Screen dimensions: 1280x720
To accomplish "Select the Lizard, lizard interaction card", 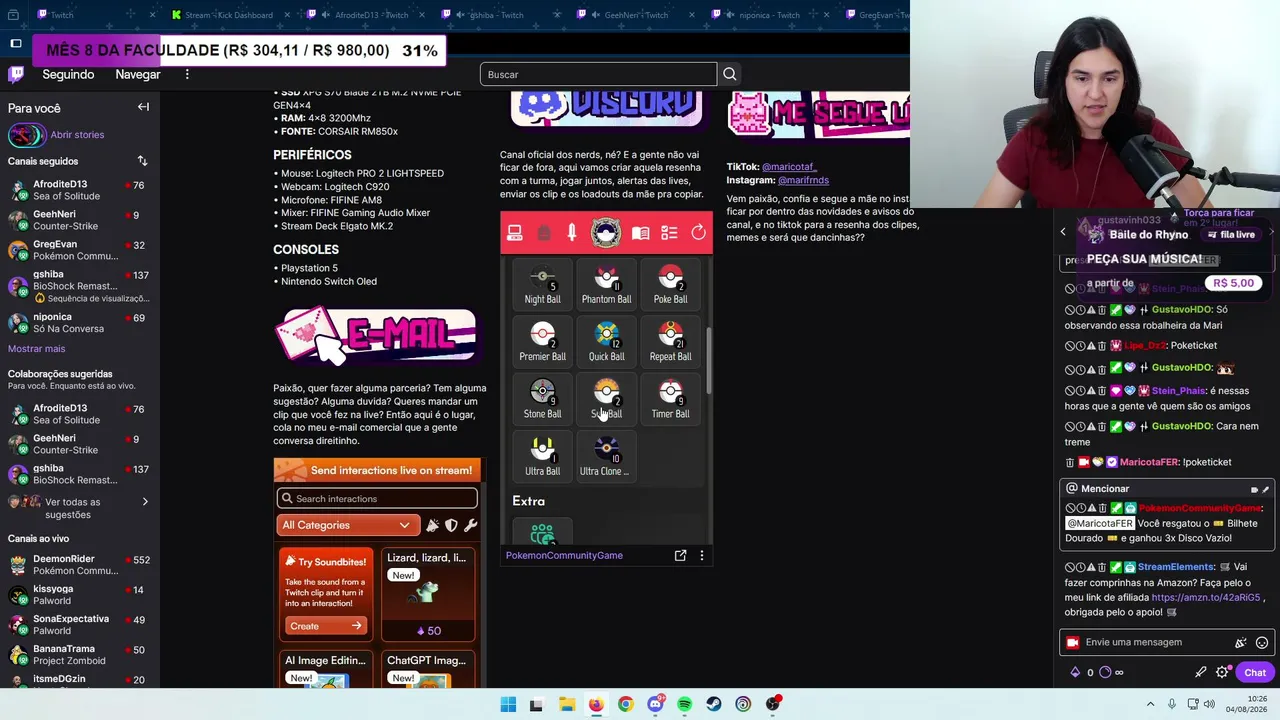I will click(428, 595).
